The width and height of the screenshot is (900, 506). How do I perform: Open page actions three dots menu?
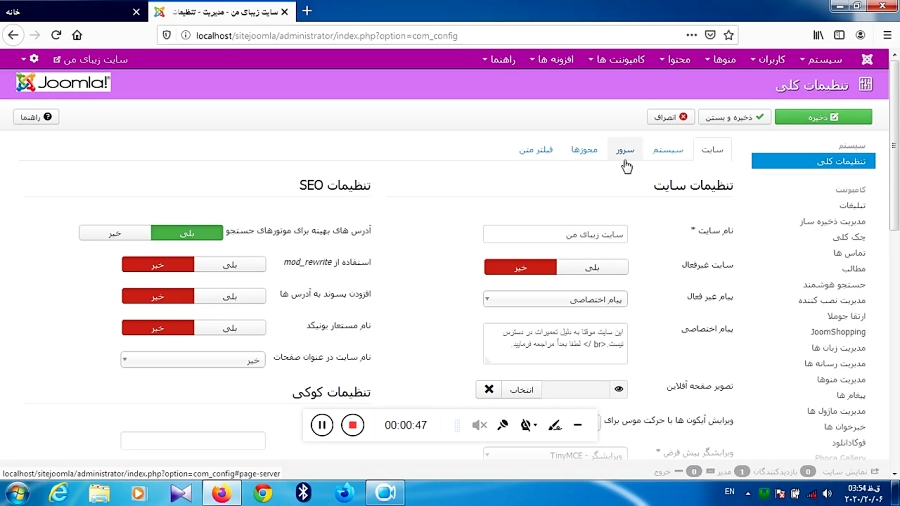[692, 35]
